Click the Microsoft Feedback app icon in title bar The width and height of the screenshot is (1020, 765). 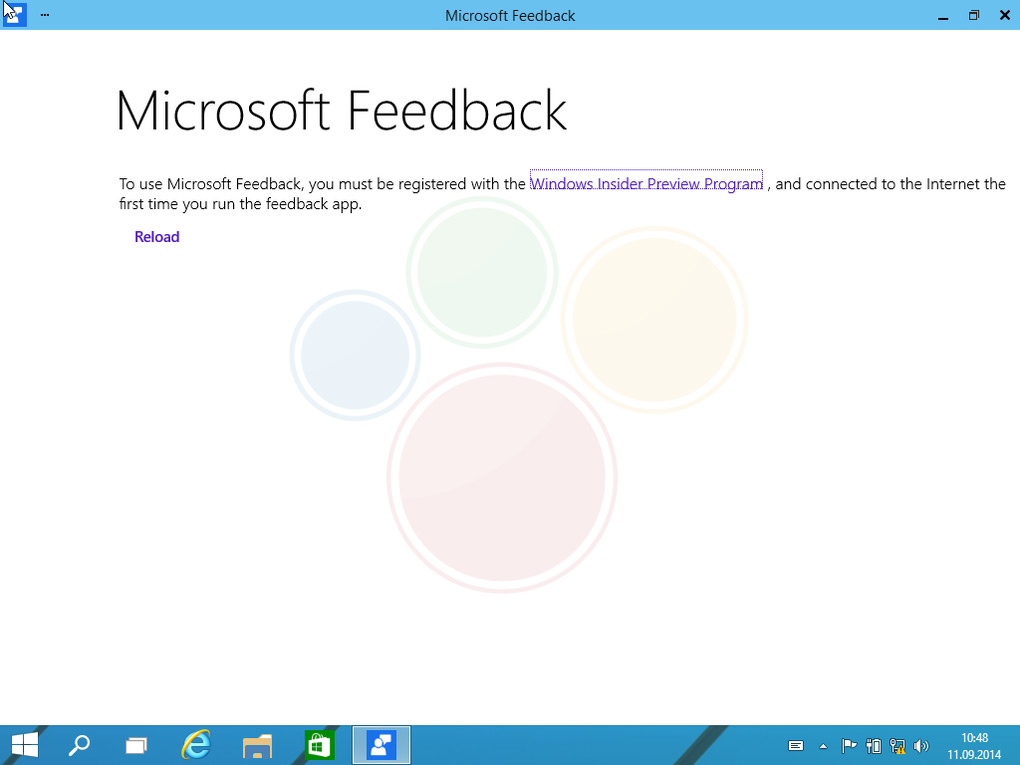point(14,15)
